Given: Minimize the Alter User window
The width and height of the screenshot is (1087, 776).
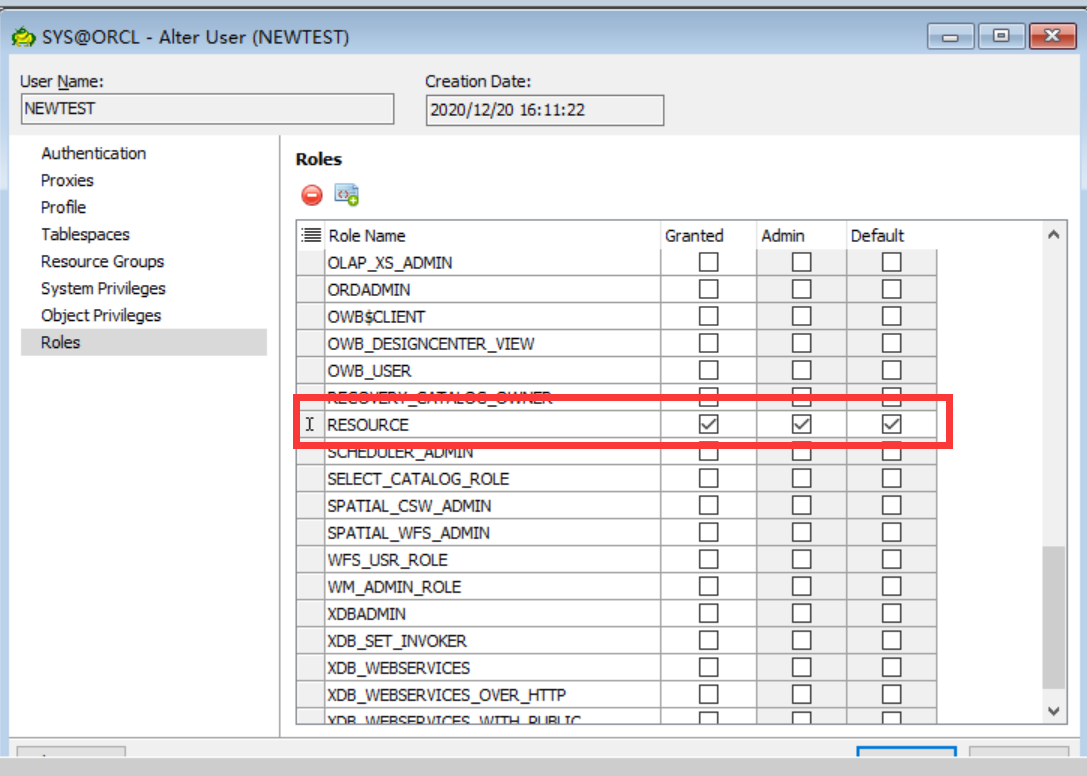Looking at the screenshot, I should point(950,36).
